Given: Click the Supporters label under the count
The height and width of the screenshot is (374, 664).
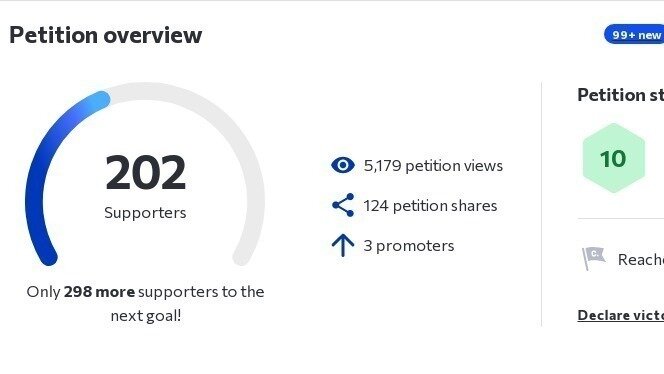Looking at the screenshot, I should click(x=145, y=213).
